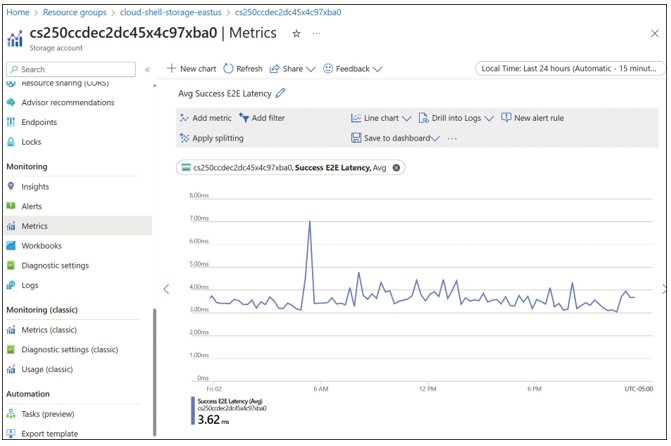Click the Diagnostic settings icon

point(11,265)
